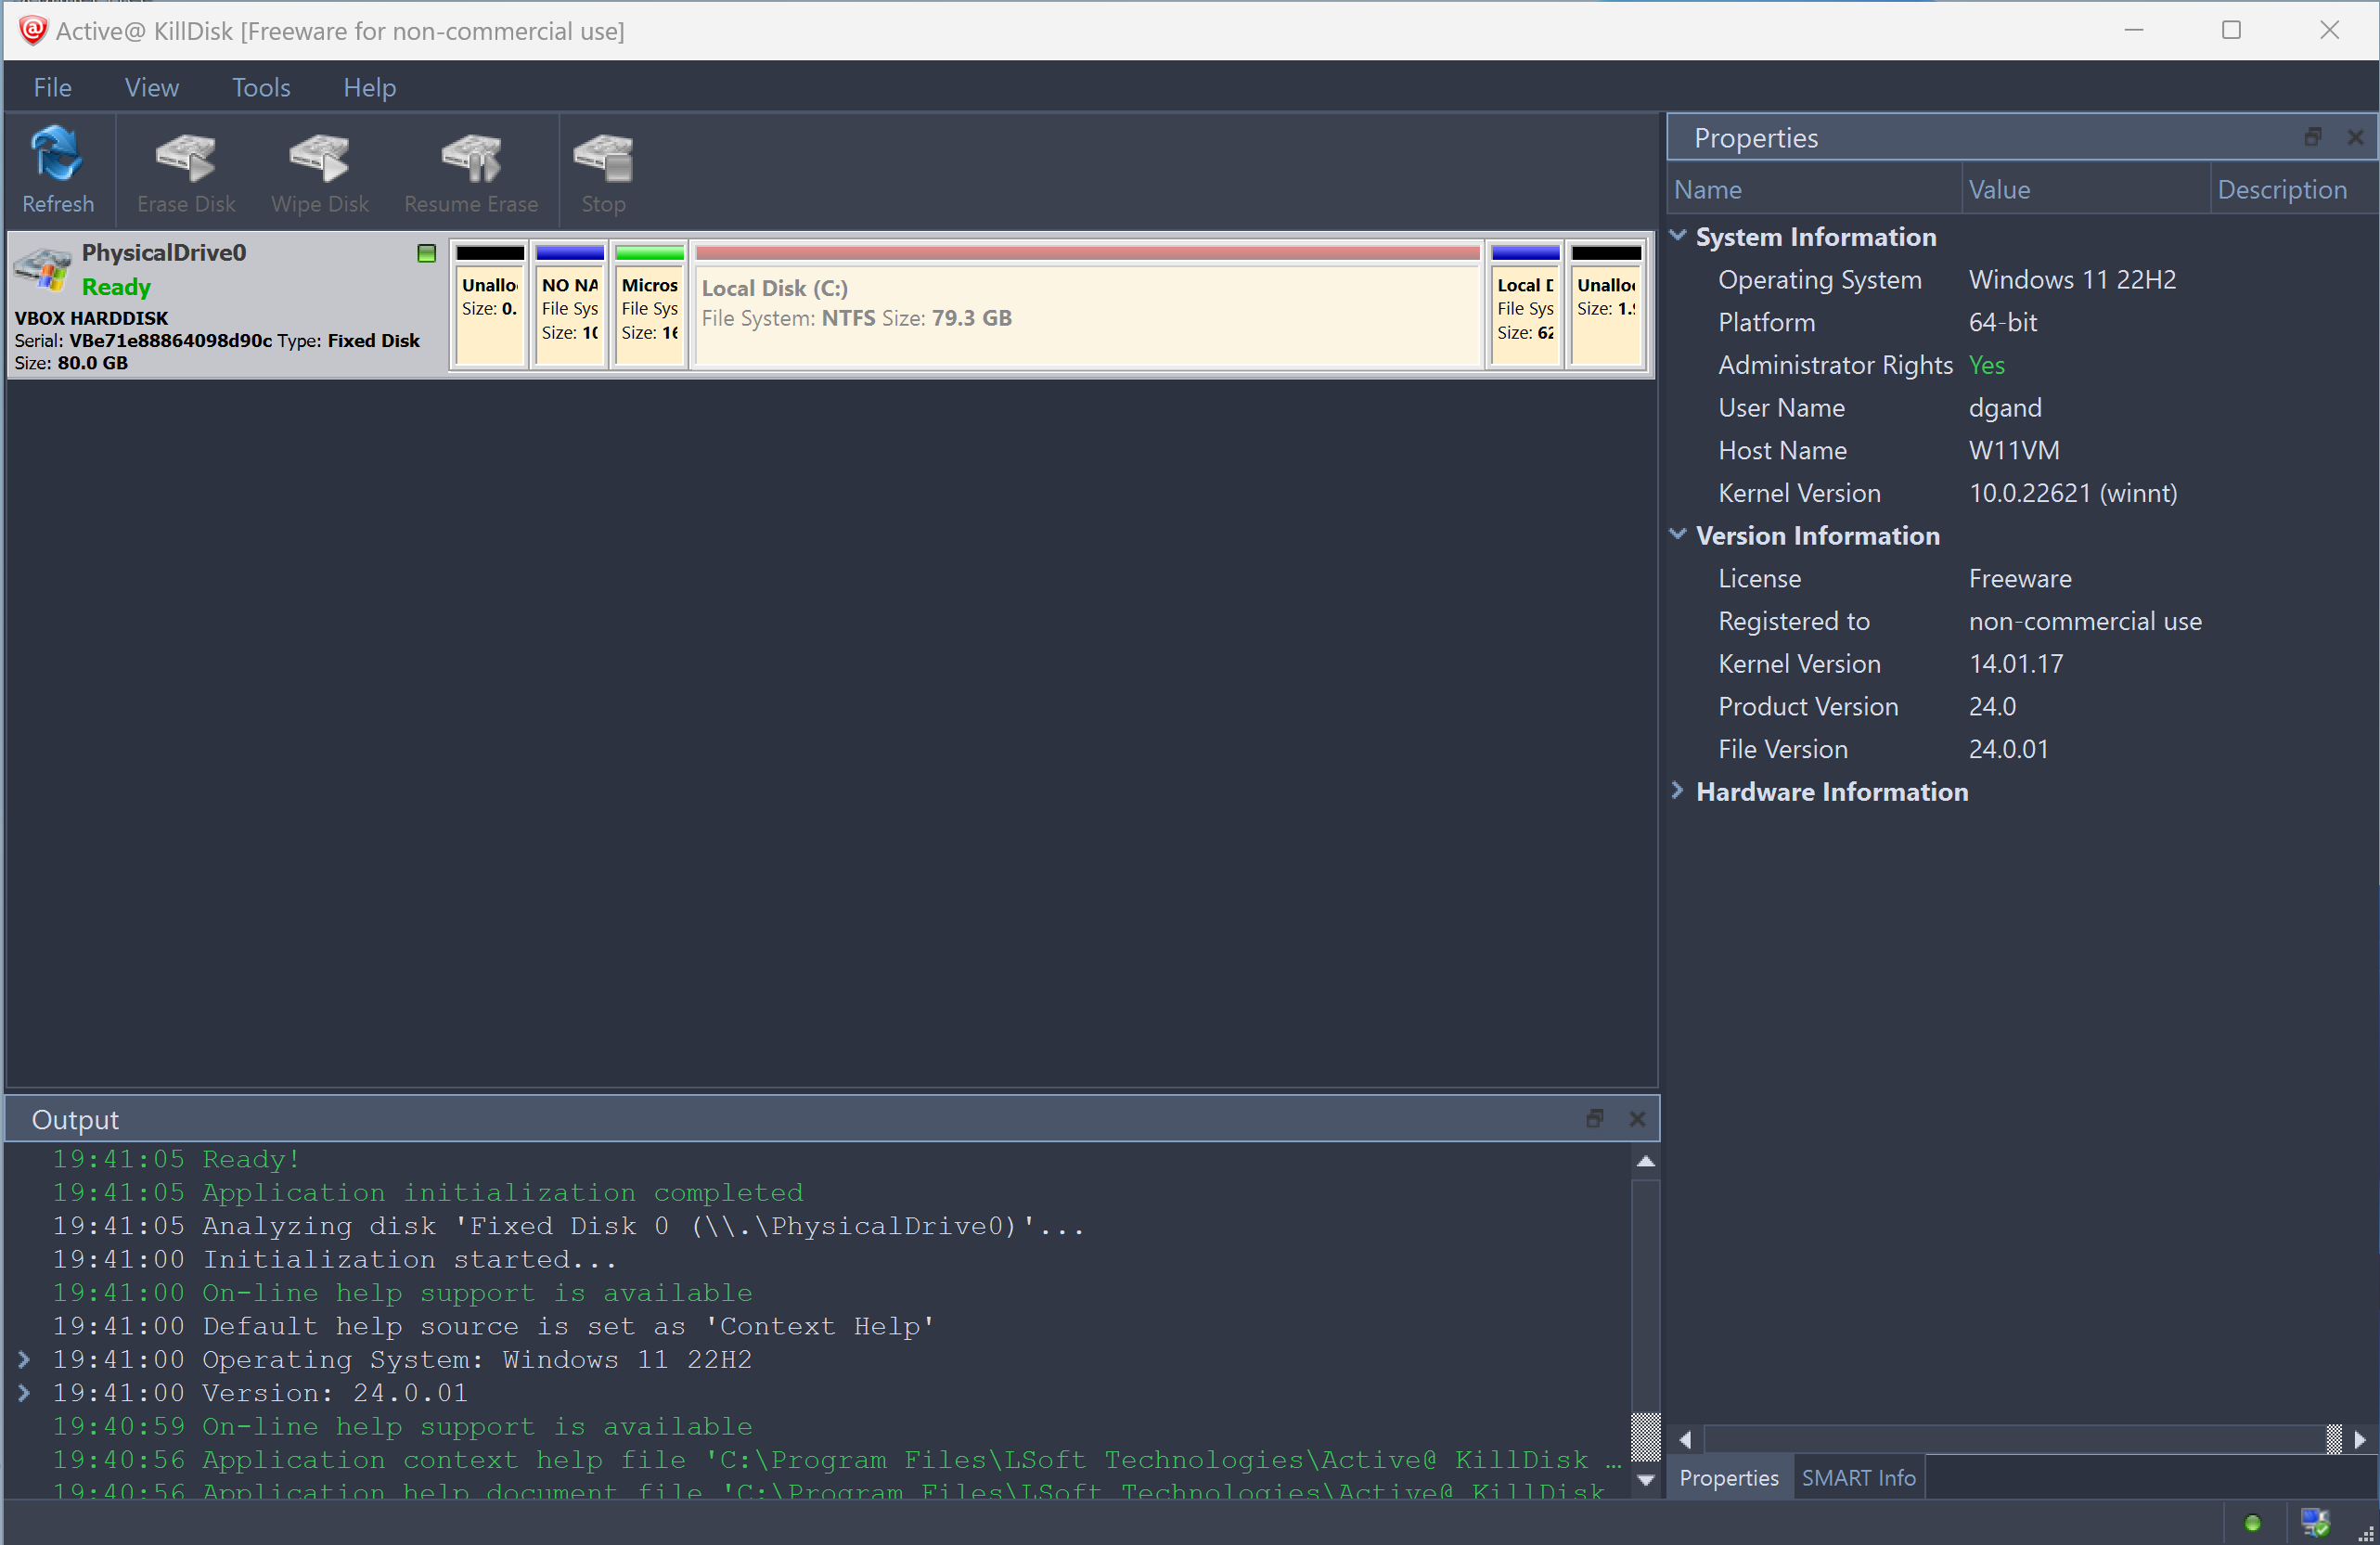
Task: Select the 10.0.22621 (winnt) kernel value
Action: click(x=2072, y=493)
